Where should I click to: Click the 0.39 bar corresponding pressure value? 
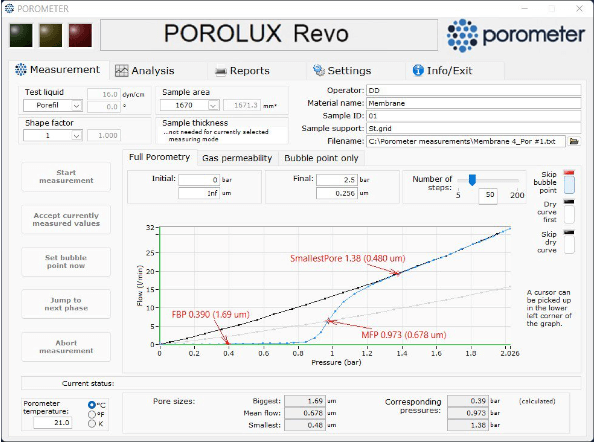click(x=467, y=401)
